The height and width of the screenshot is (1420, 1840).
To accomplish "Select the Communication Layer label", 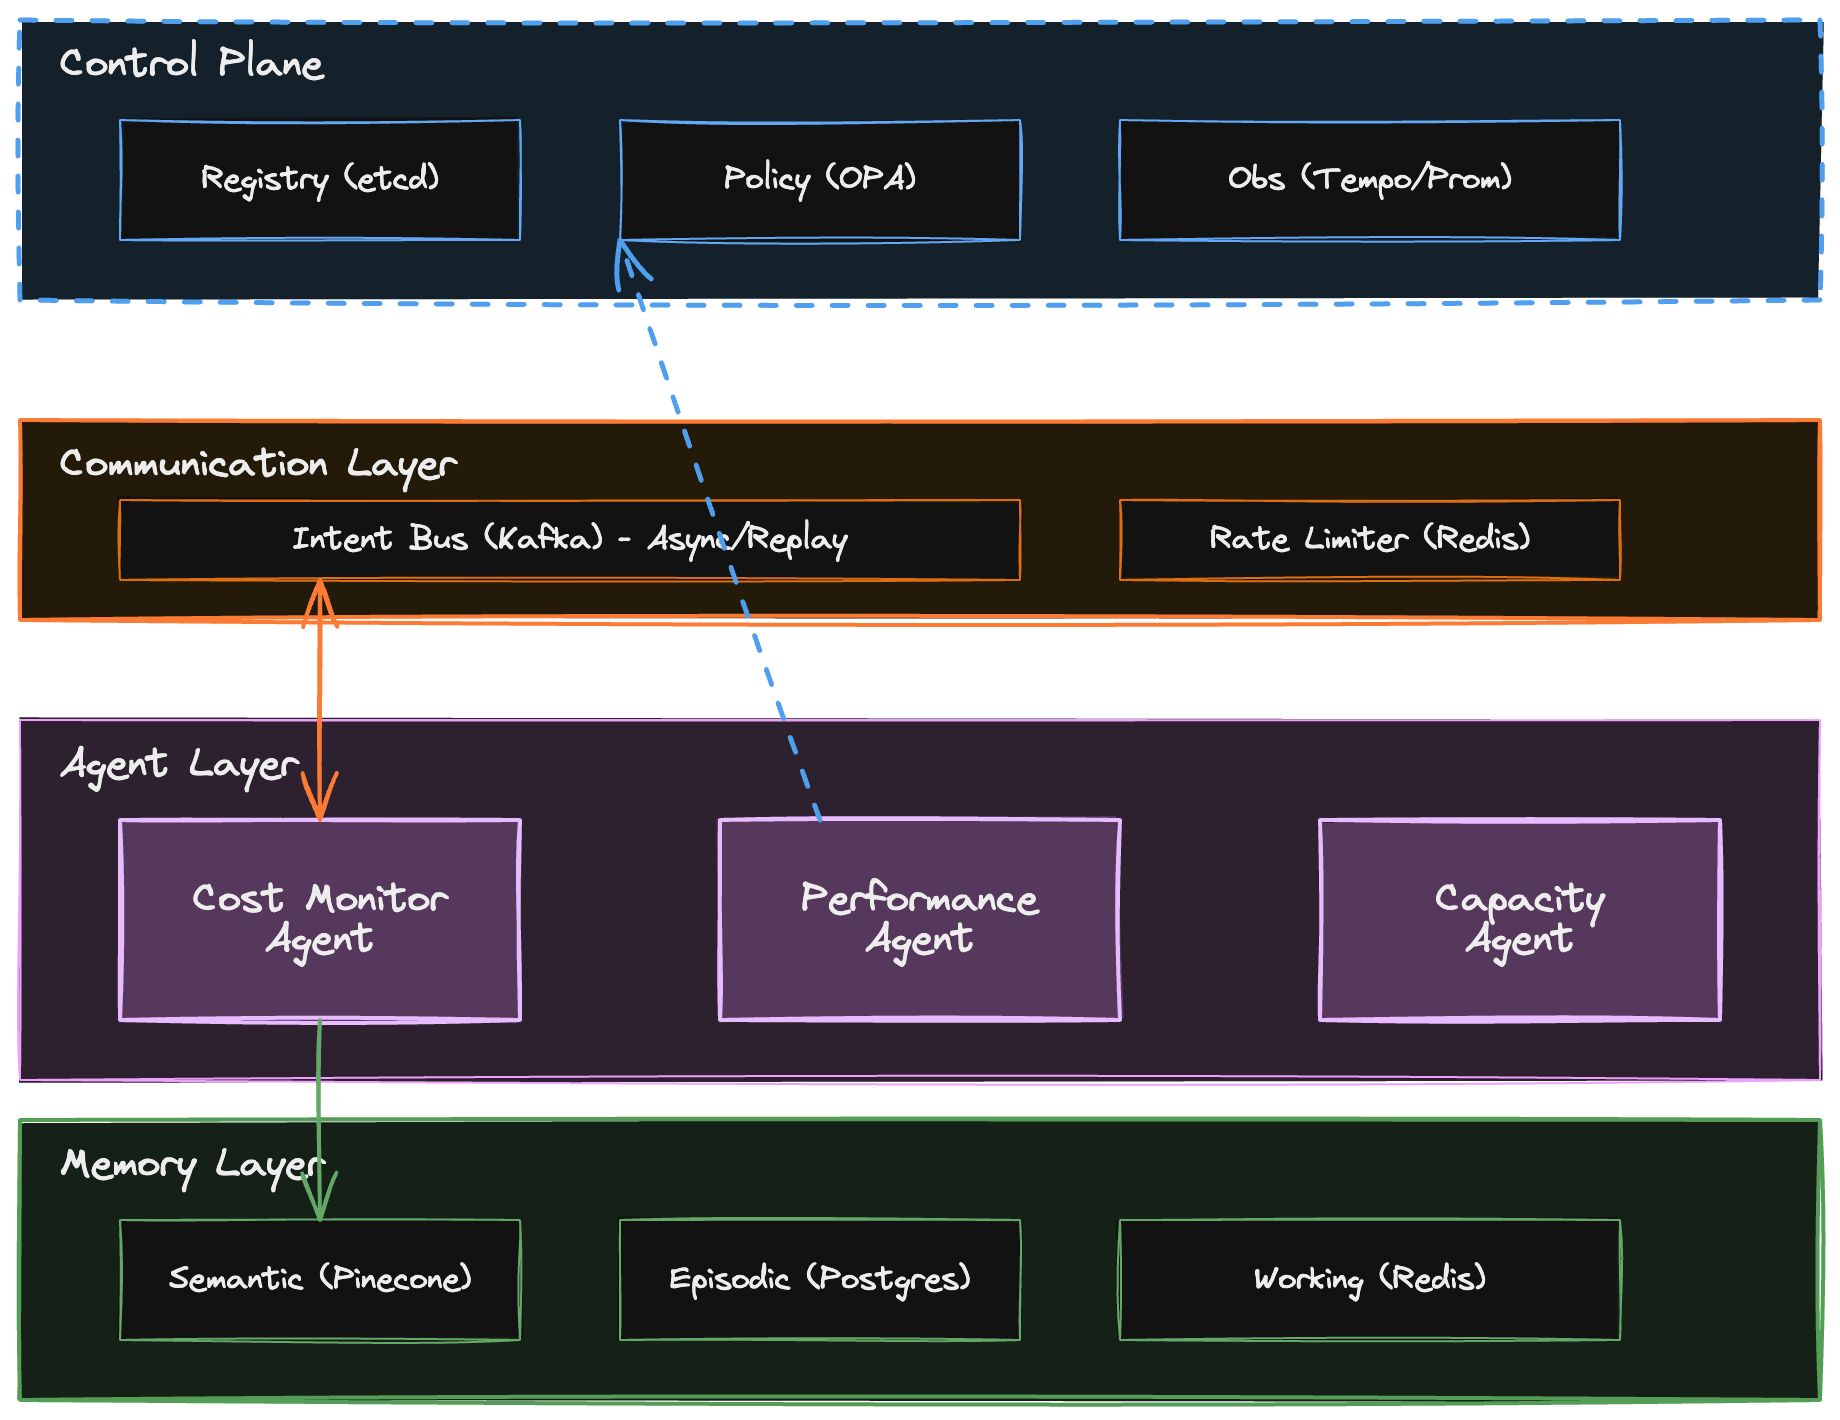I will click(258, 465).
